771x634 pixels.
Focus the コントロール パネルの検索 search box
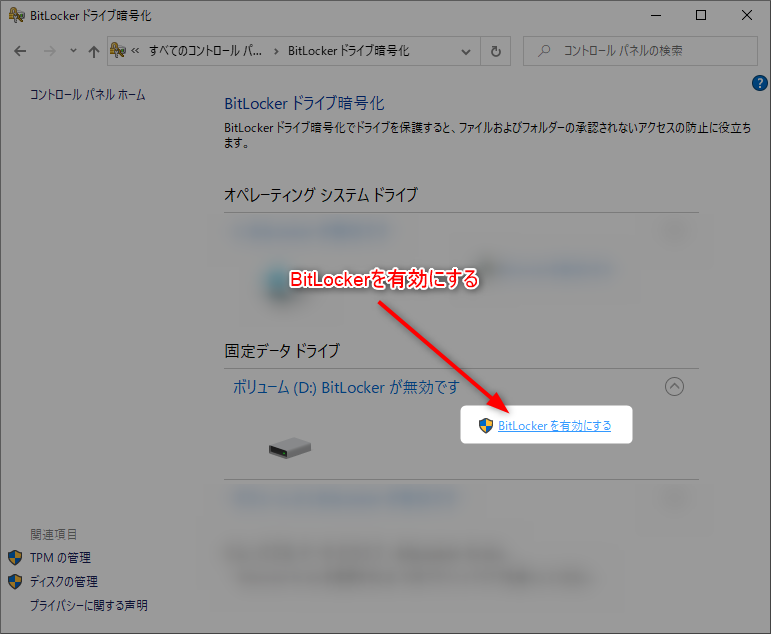(640, 51)
